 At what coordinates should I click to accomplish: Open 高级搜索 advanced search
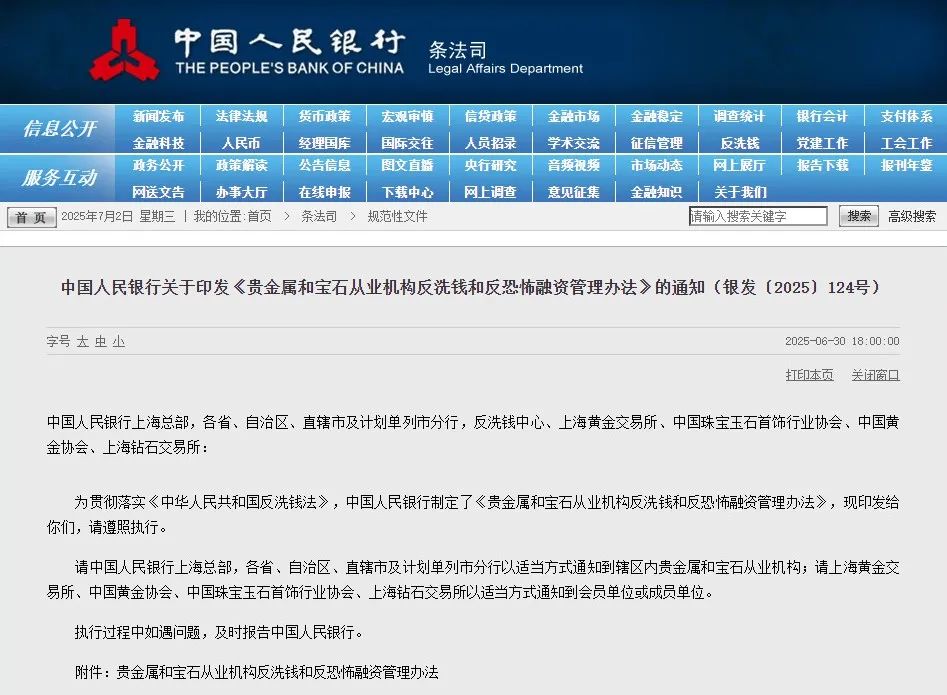pyautogui.click(x=911, y=216)
